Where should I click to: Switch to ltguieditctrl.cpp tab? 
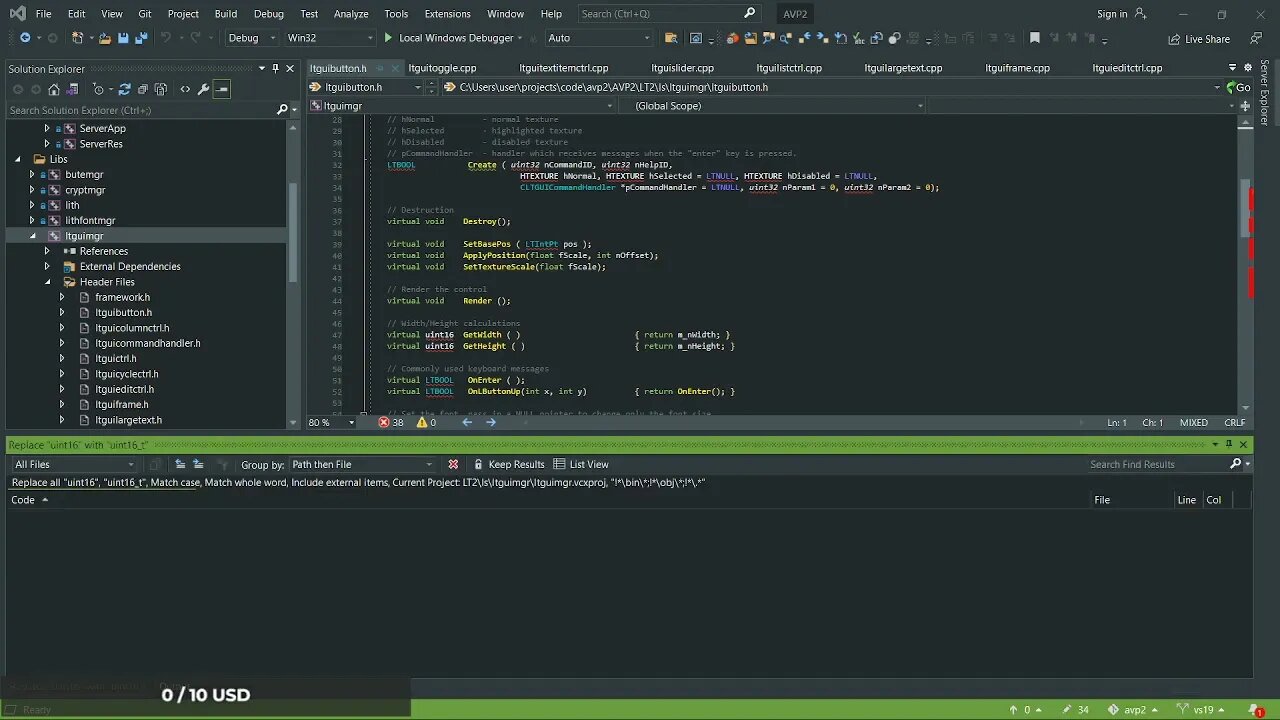point(1127,68)
